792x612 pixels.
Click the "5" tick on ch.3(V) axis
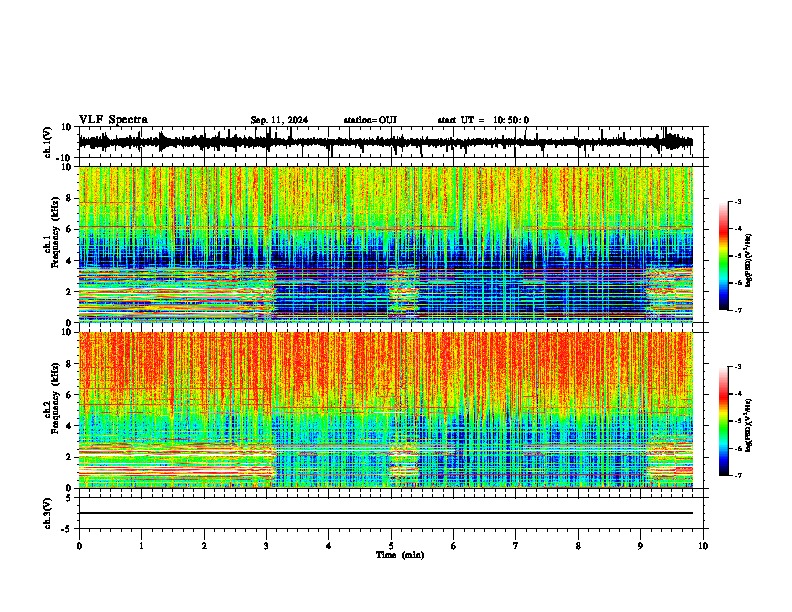pos(69,498)
